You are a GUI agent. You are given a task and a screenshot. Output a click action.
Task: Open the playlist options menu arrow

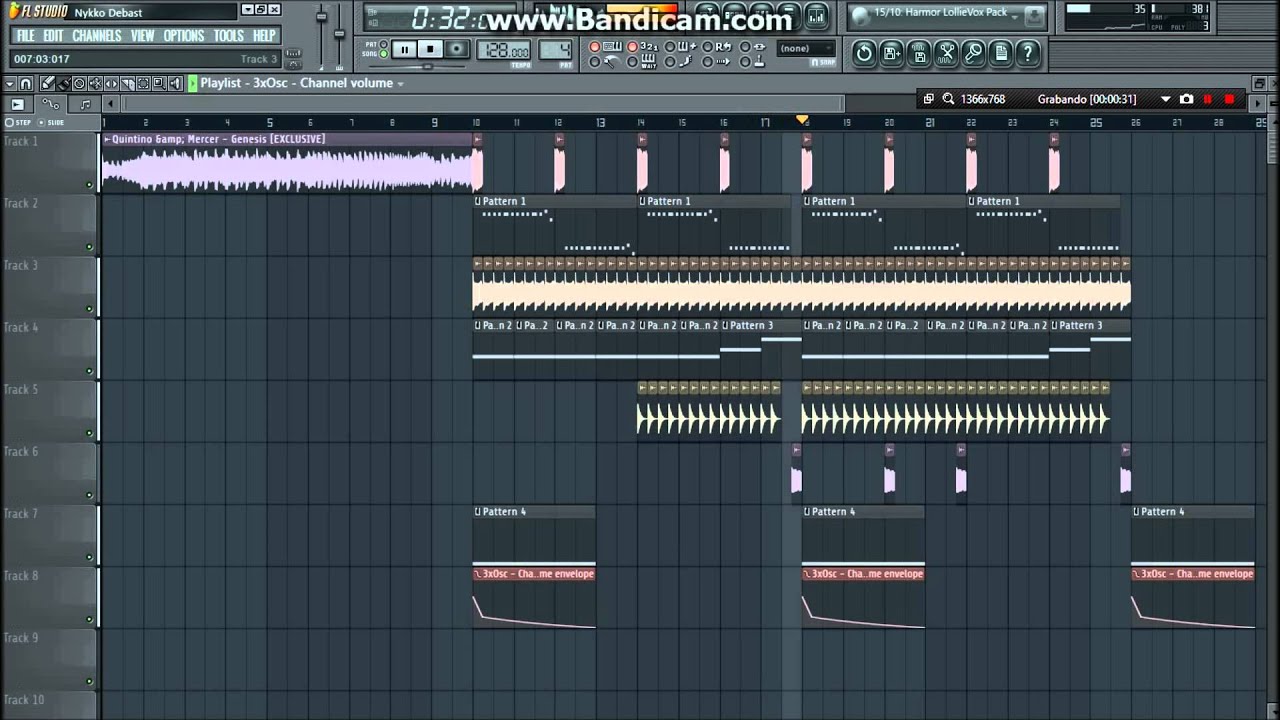pos(10,84)
